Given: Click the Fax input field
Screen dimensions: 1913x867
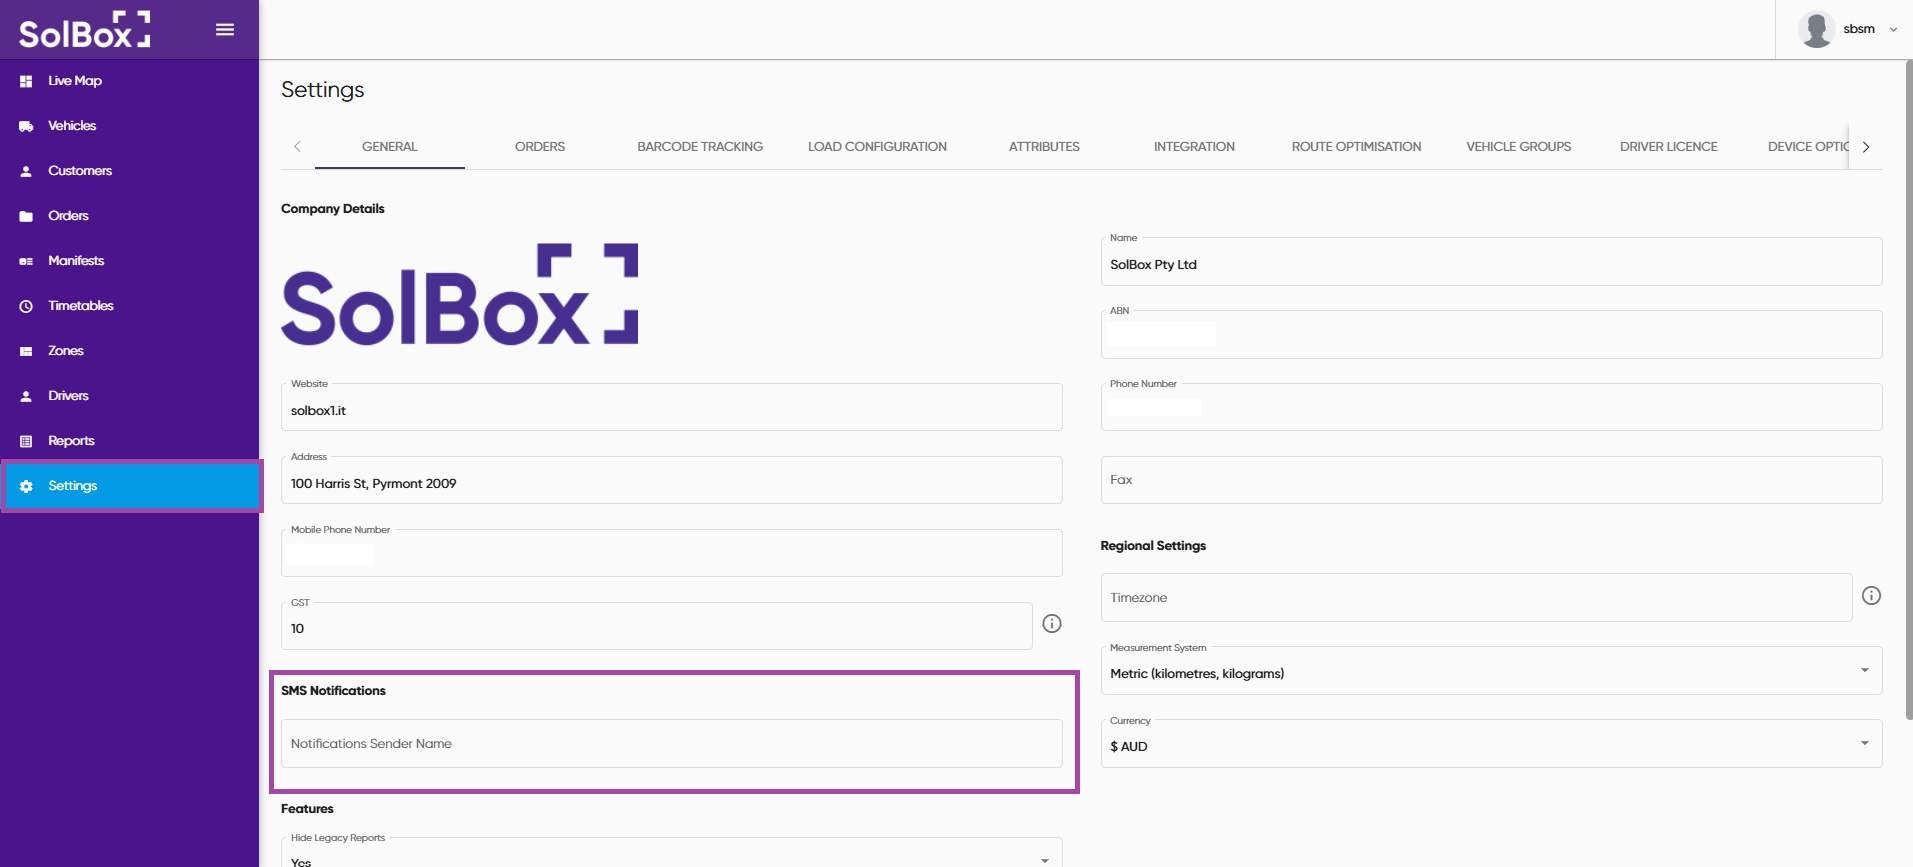Looking at the screenshot, I should pos(1491,480).
